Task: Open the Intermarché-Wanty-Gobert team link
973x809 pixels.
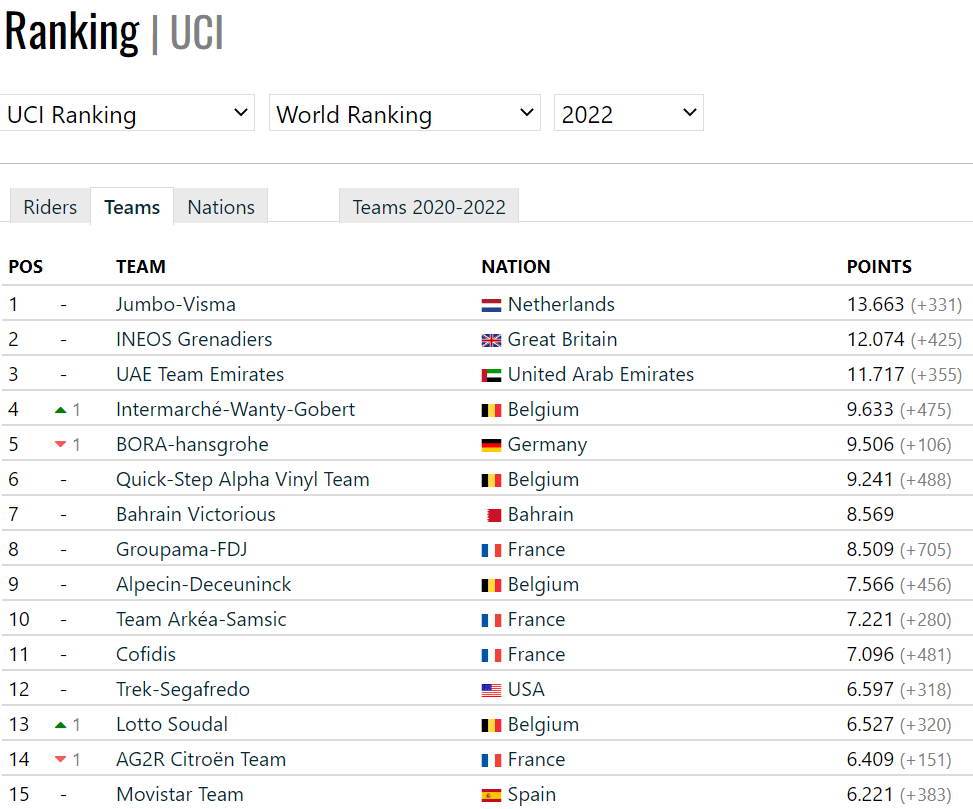Action: pos(235,409)
